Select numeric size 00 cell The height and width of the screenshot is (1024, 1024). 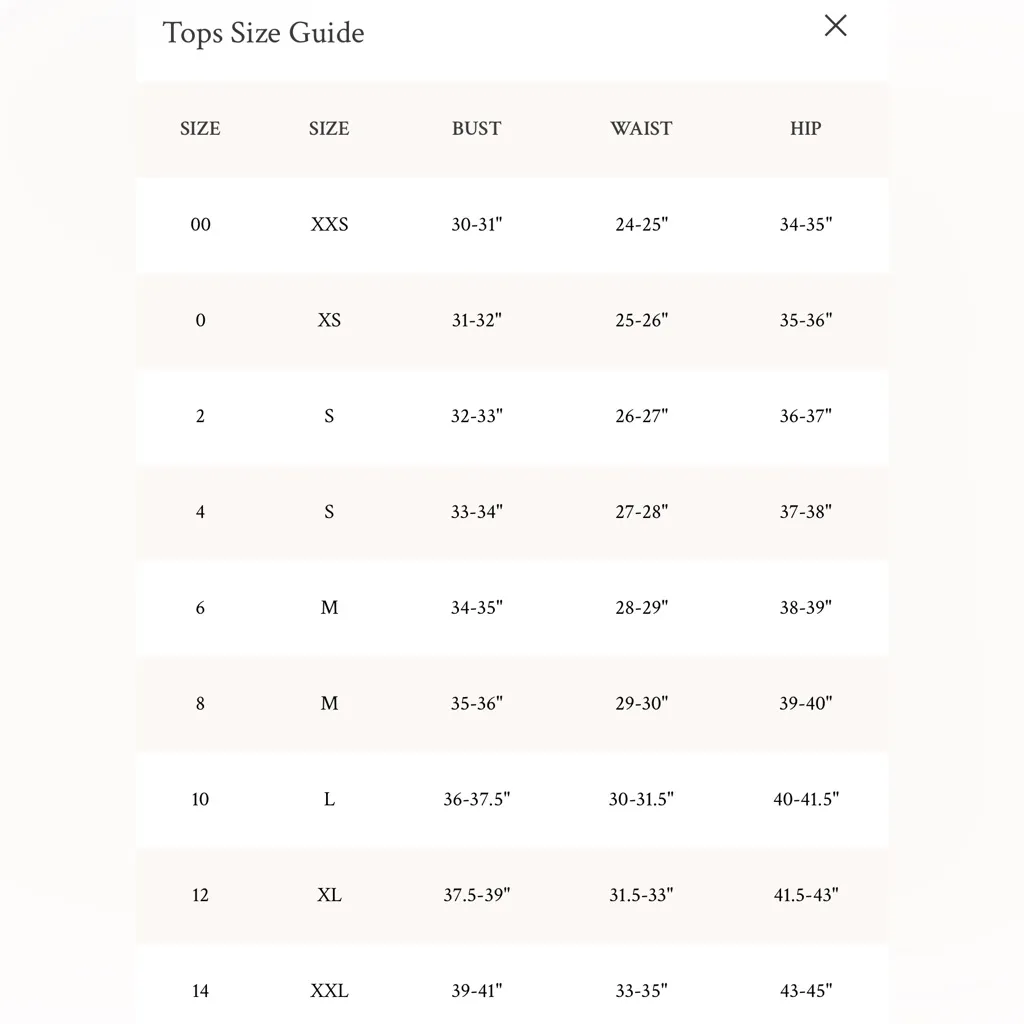click(x=200, y=224)
